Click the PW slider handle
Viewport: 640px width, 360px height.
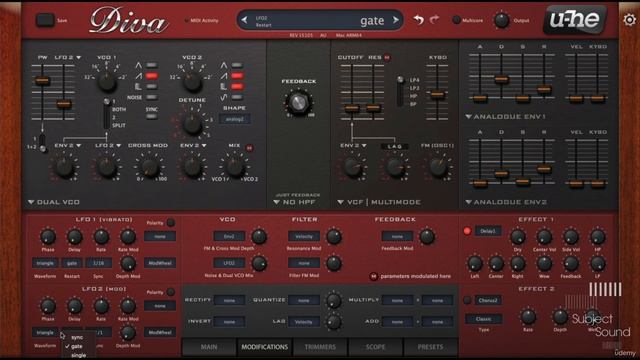[42, 80]
